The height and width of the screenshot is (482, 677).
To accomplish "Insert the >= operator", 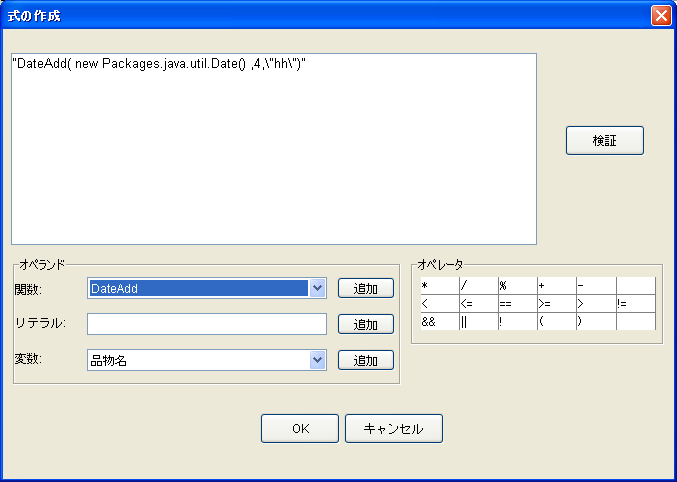I will (557, 304).
